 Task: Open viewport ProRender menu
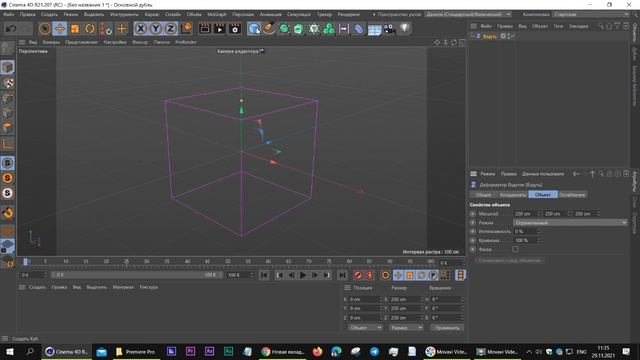click(186, 42)
